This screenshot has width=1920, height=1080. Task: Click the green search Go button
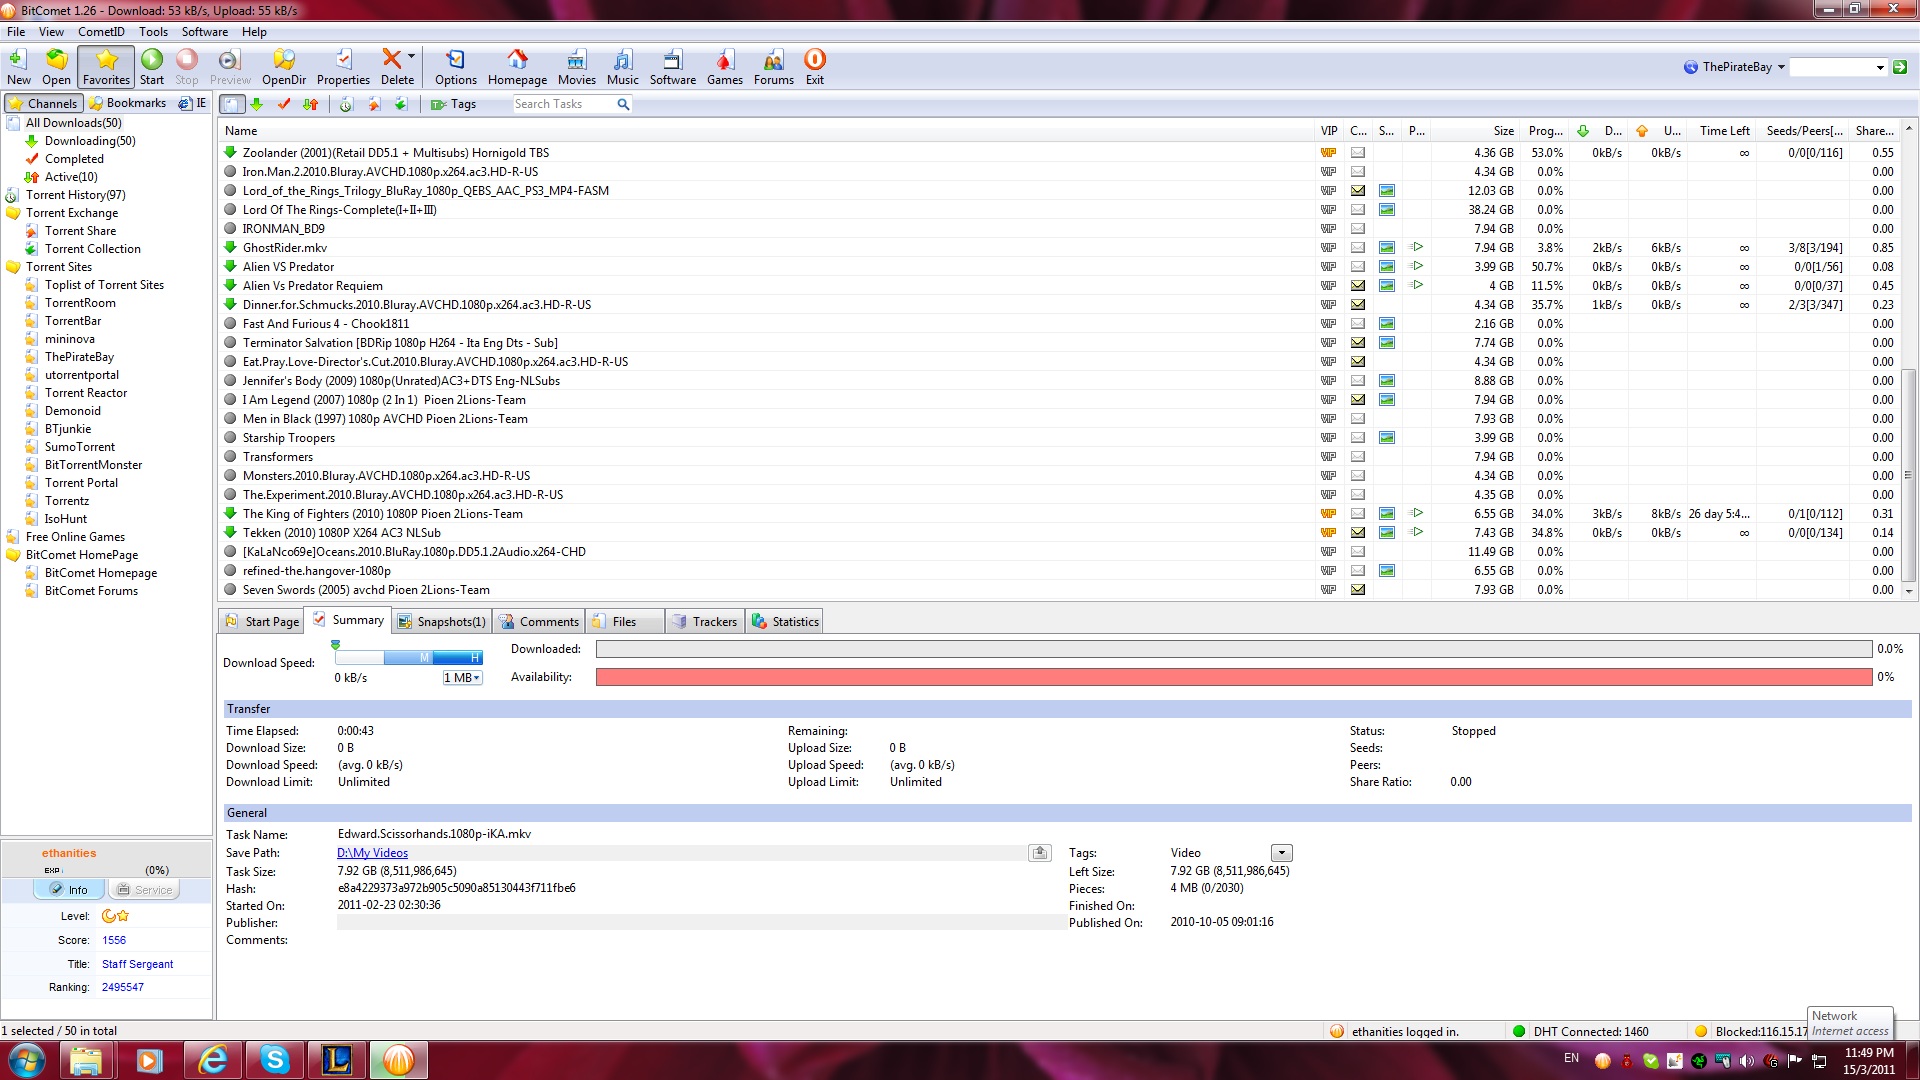pos(1900,67)
